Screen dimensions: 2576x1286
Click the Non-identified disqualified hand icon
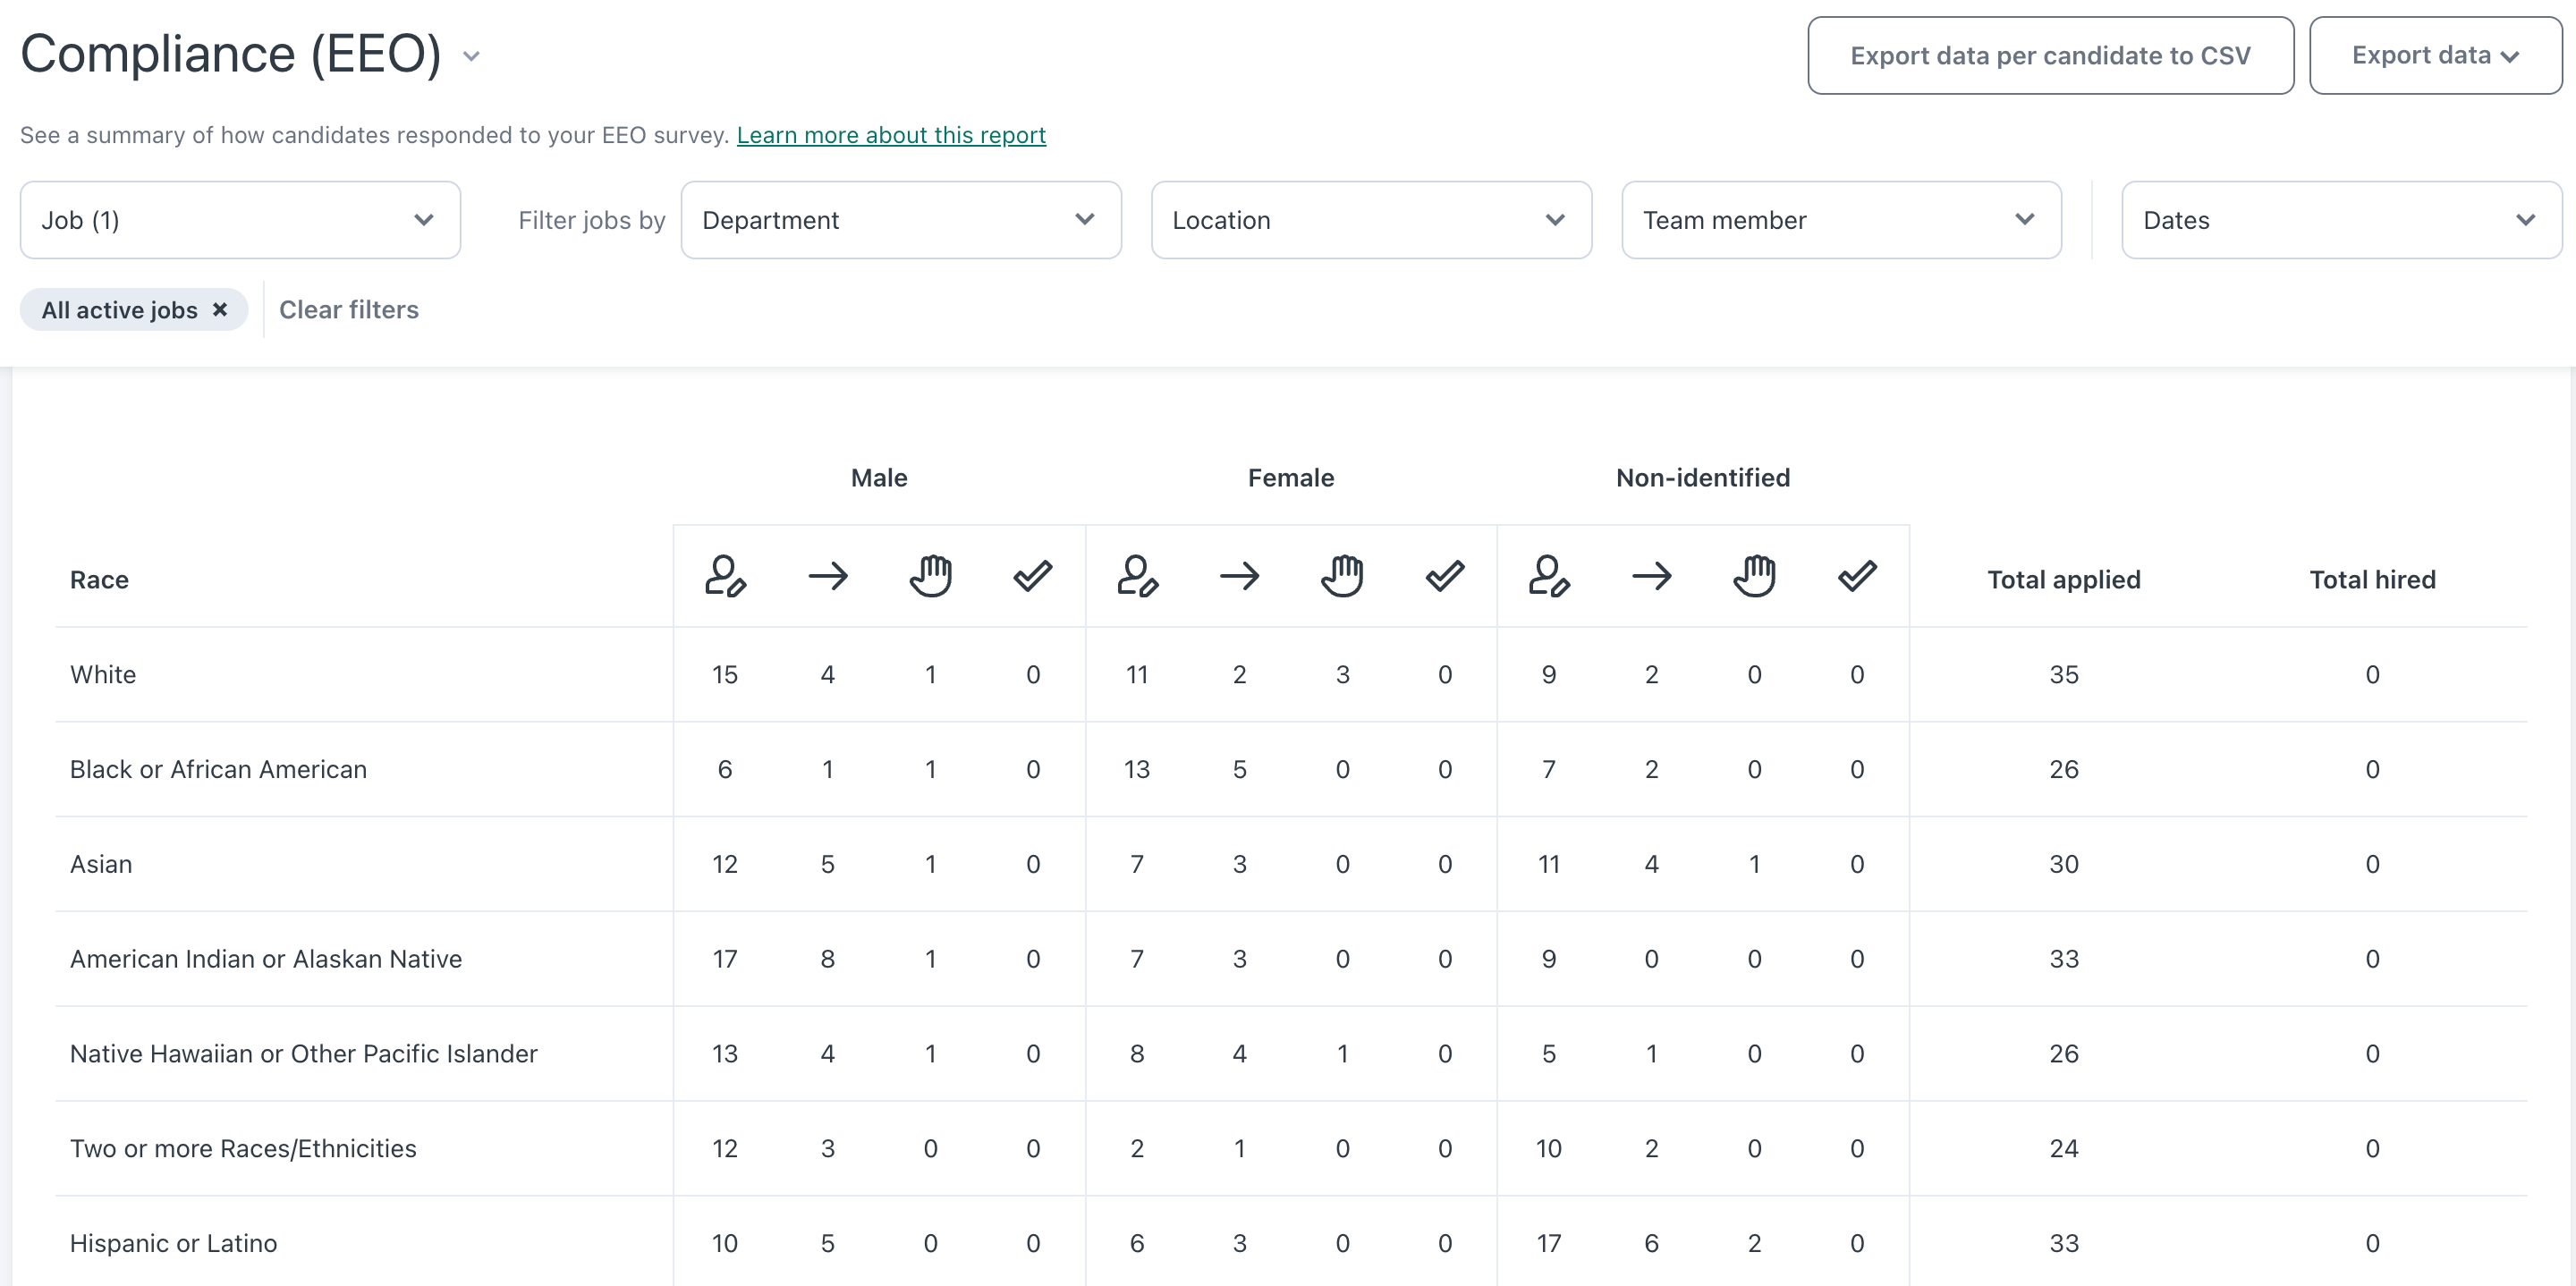1754,576
